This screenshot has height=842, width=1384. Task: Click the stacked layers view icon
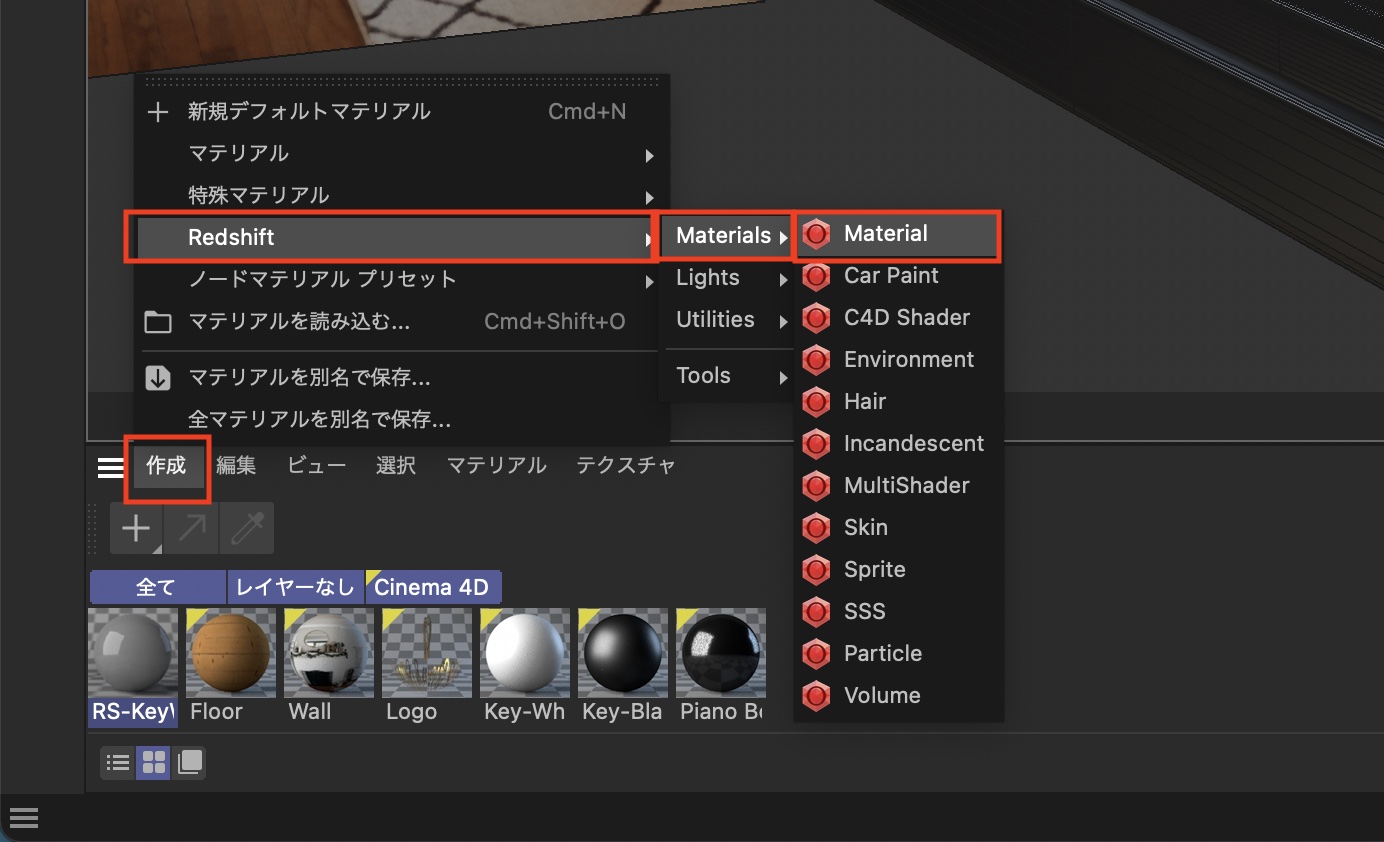click(x=189, y=764)
